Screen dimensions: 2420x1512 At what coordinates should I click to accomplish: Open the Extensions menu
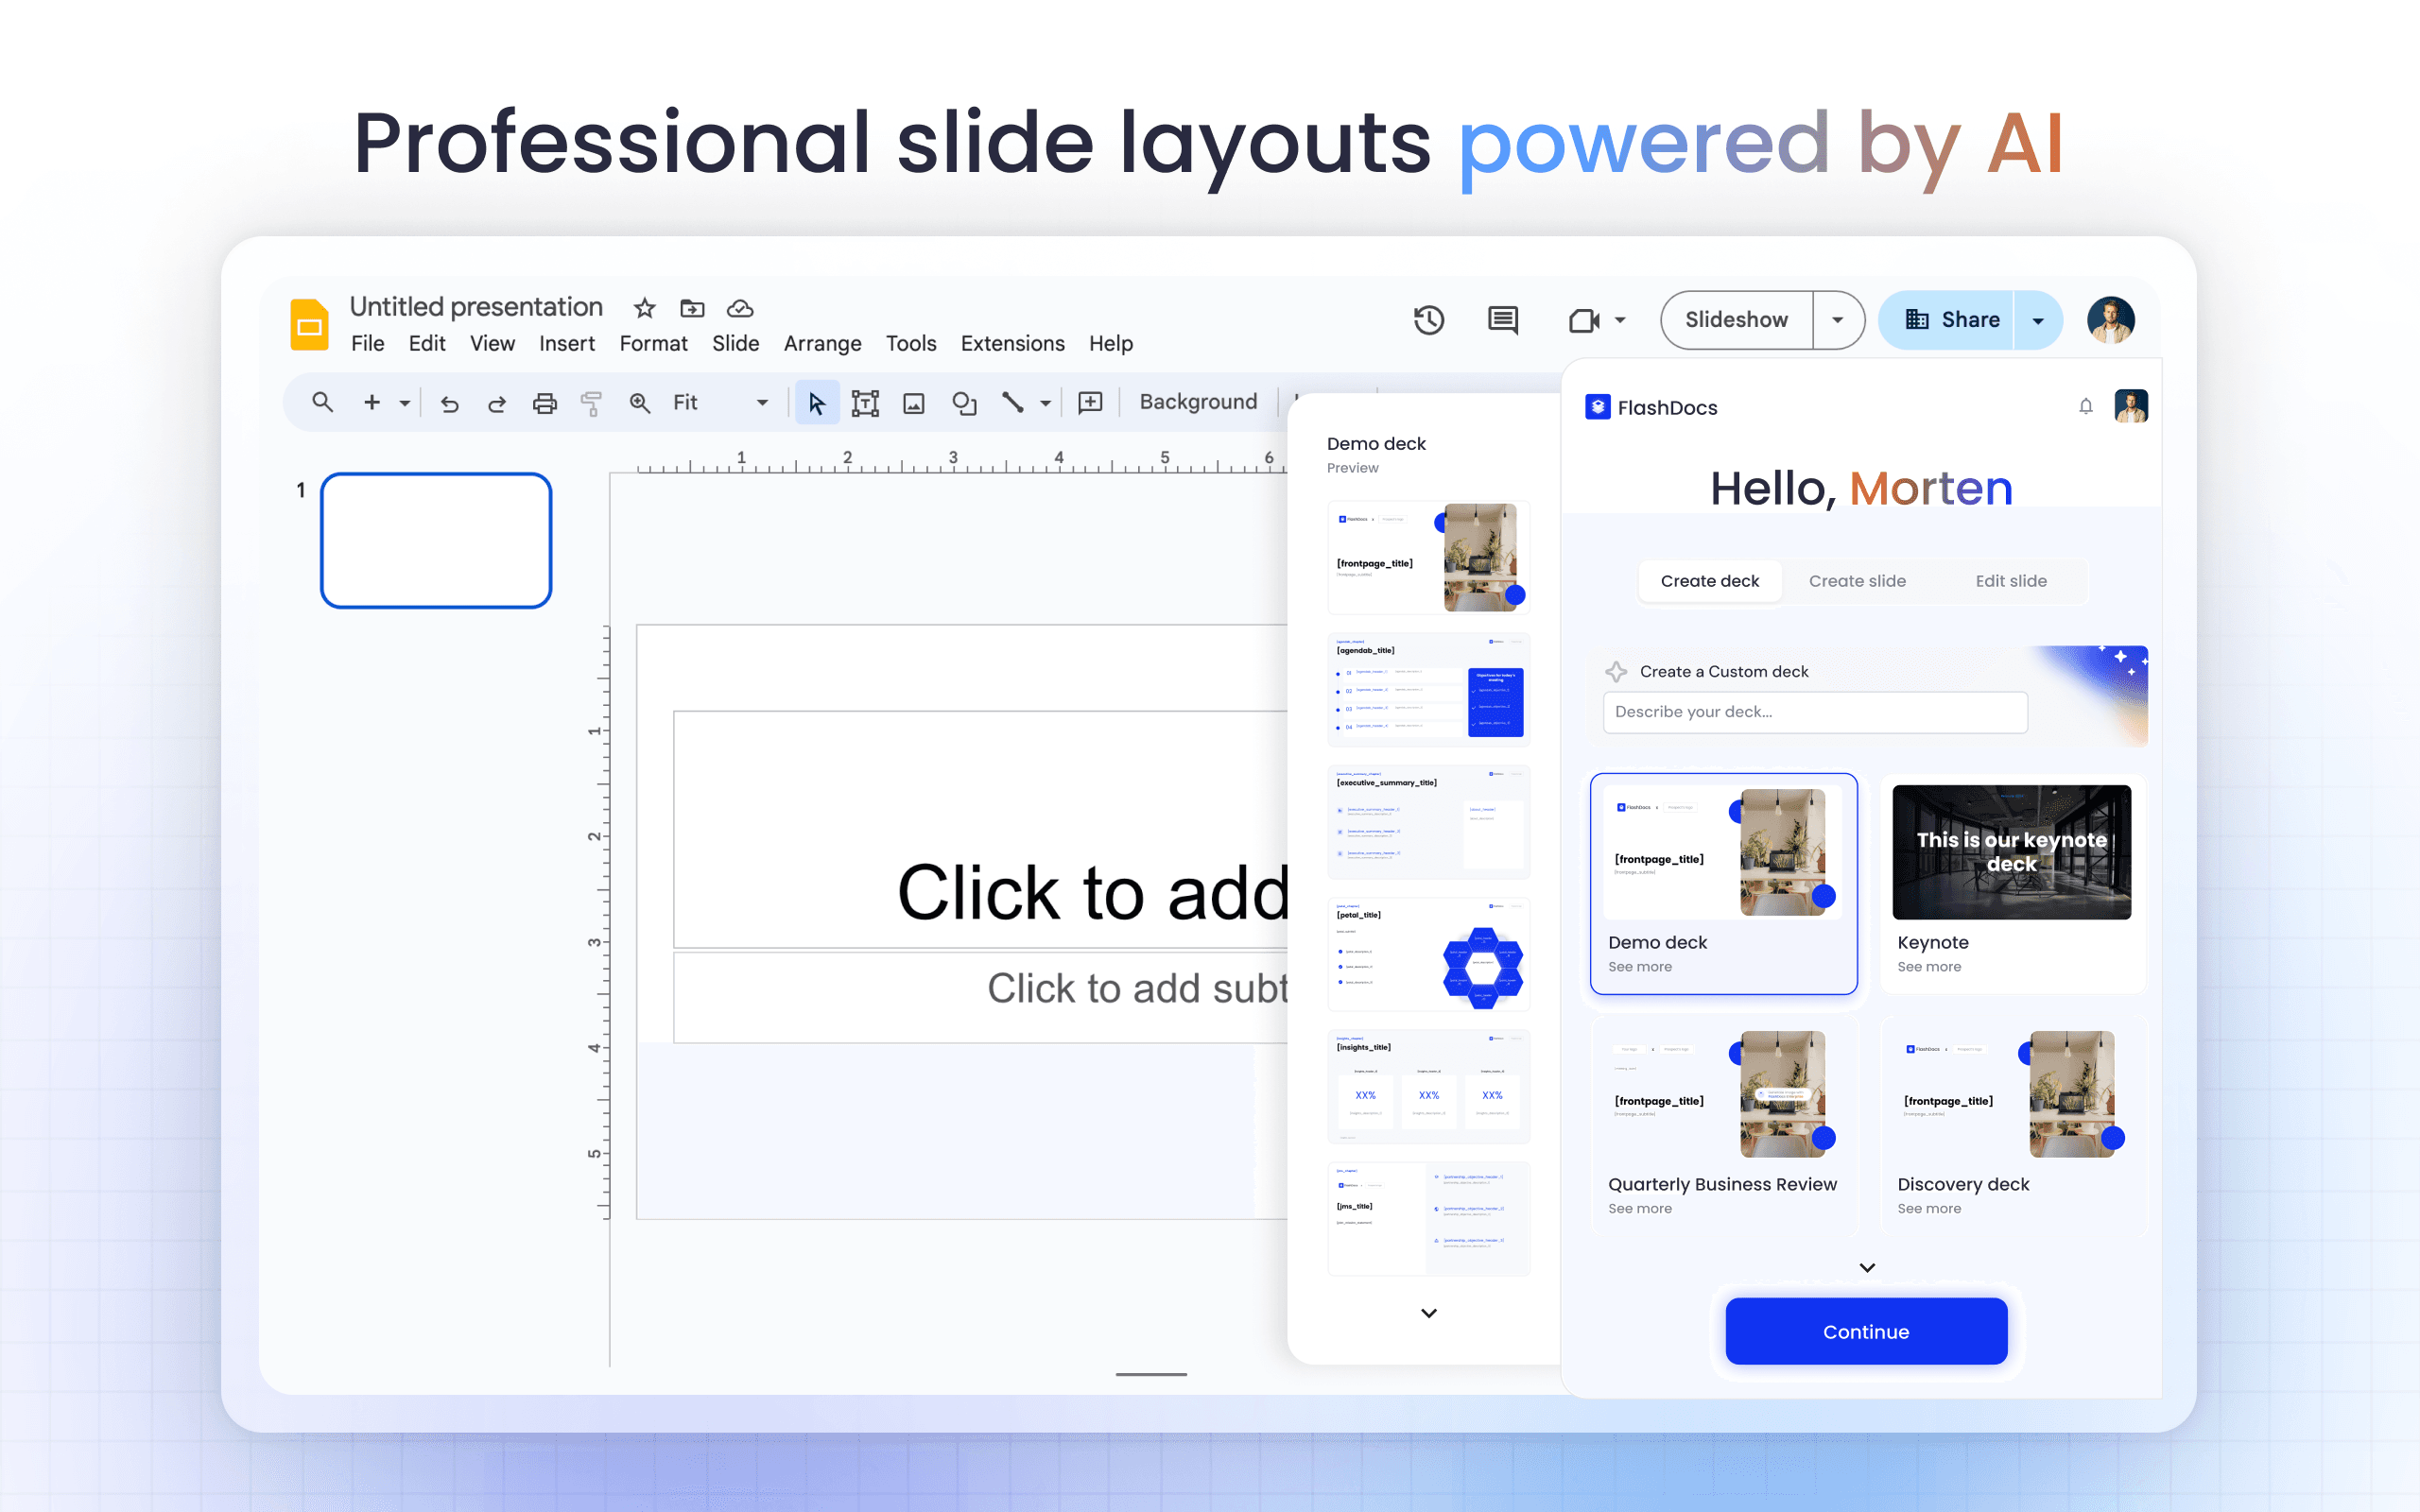click(1012, 343)
